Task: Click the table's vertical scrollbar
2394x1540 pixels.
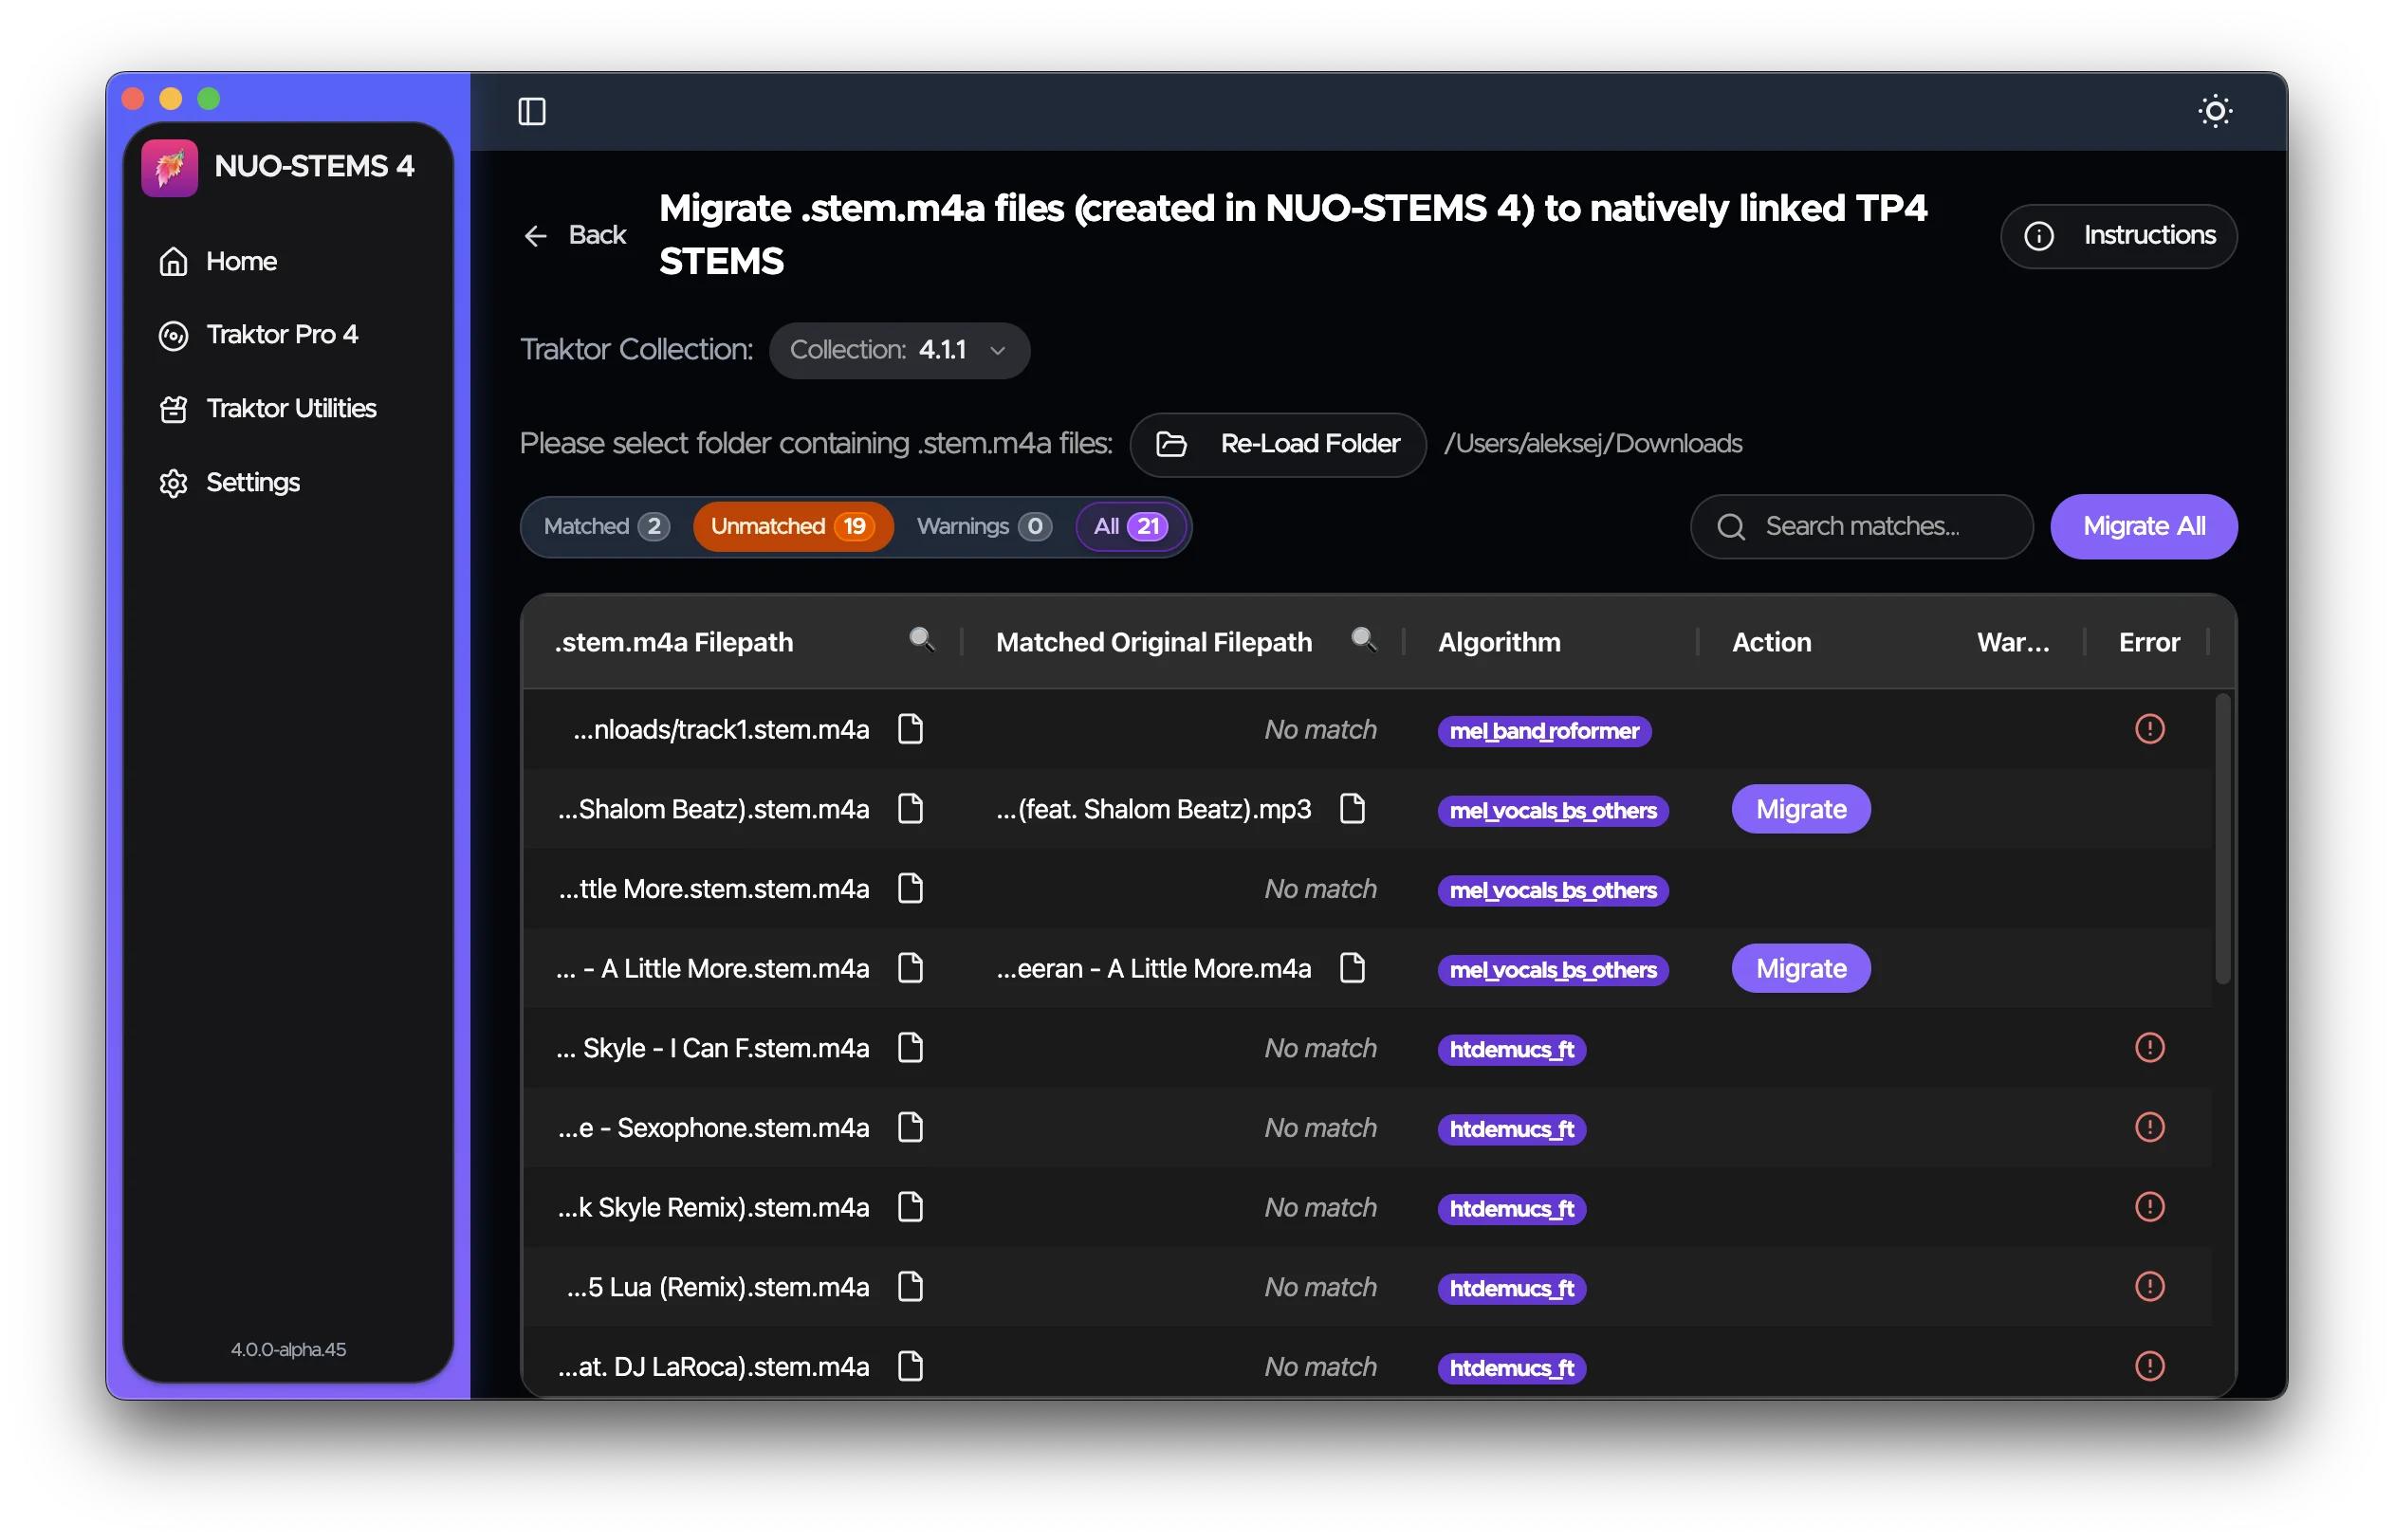Action: click(x=2222, y=840)
